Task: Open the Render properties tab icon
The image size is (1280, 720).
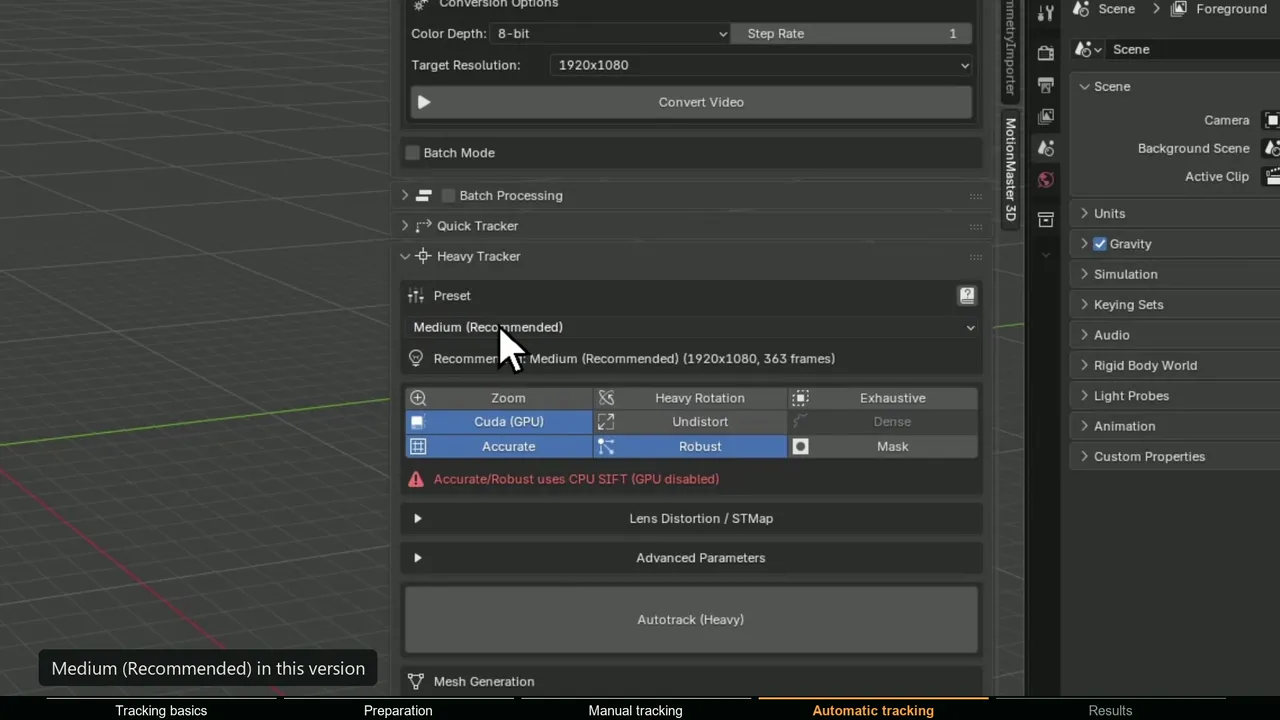Action: pyautogui.click(x=1045, y=53)
